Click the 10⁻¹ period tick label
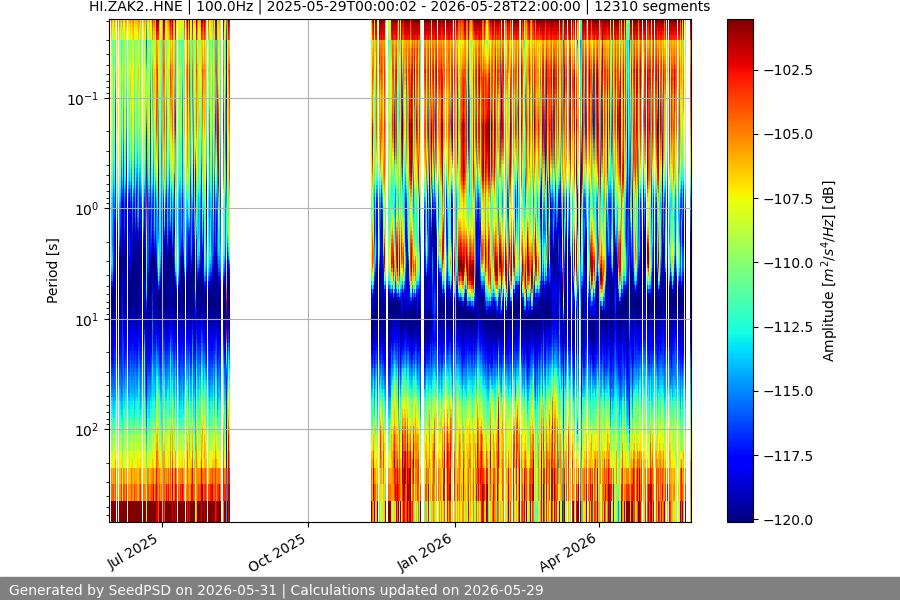The width and height of the screenshot is (900, 600). [82, 99]
